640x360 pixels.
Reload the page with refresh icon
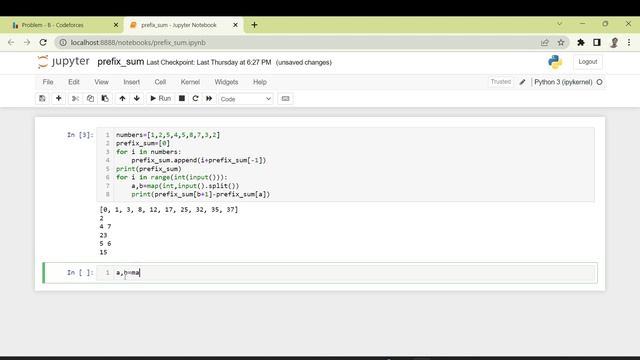43,42
